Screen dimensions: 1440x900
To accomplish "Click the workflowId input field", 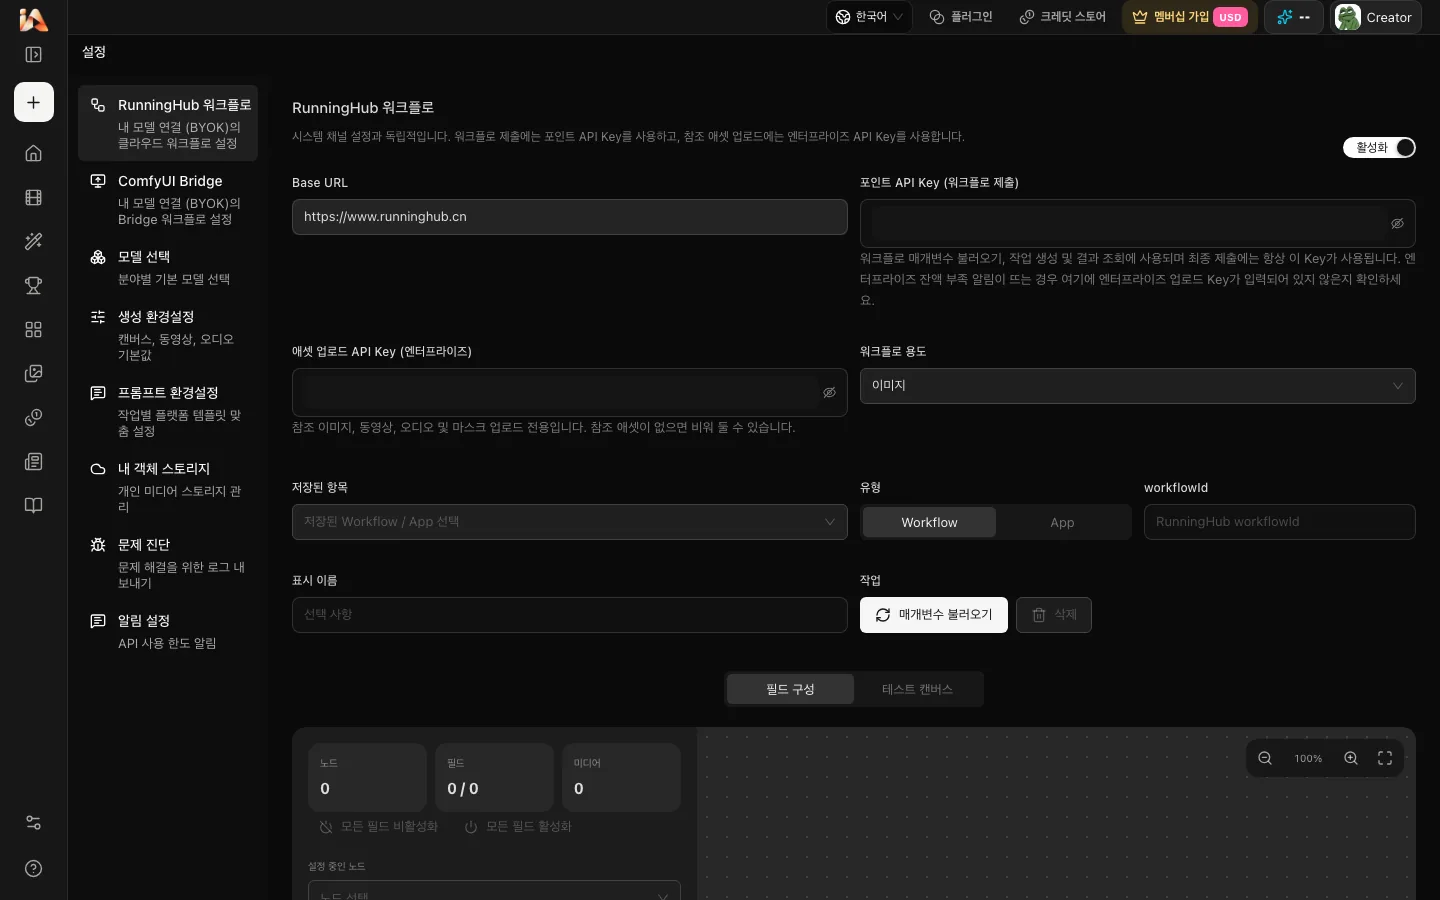I will (1279, 522).
